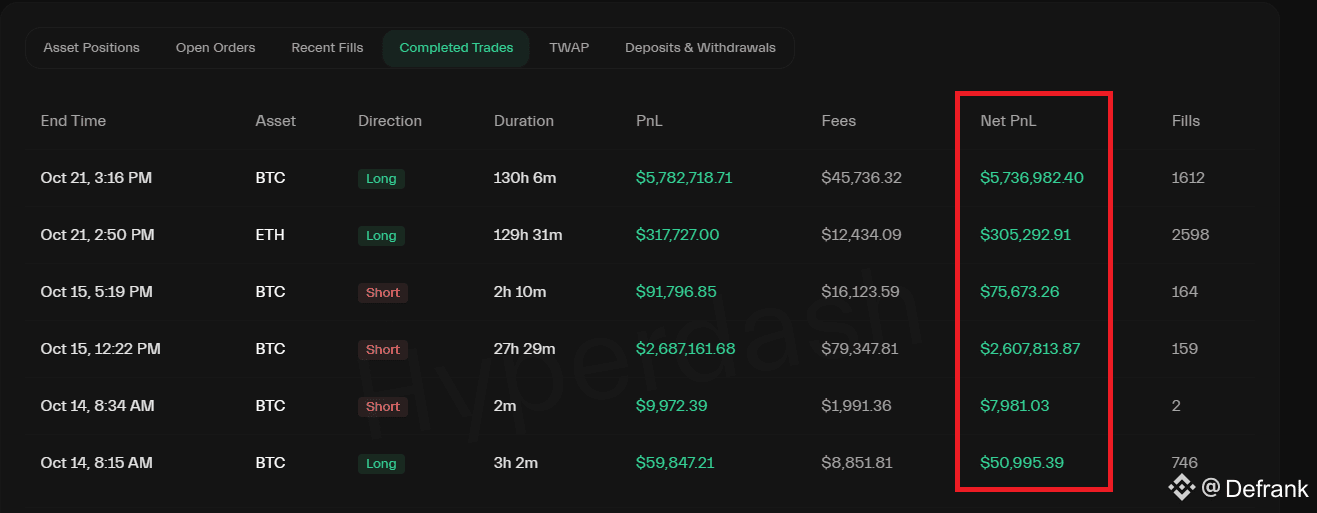Screen dimensions: 1317x513
Task: Switch to the Open Orders tab
Action: (215, 48)
